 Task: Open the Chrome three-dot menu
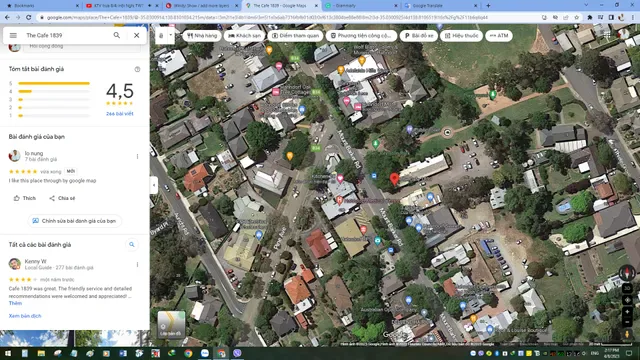point(632,18)
